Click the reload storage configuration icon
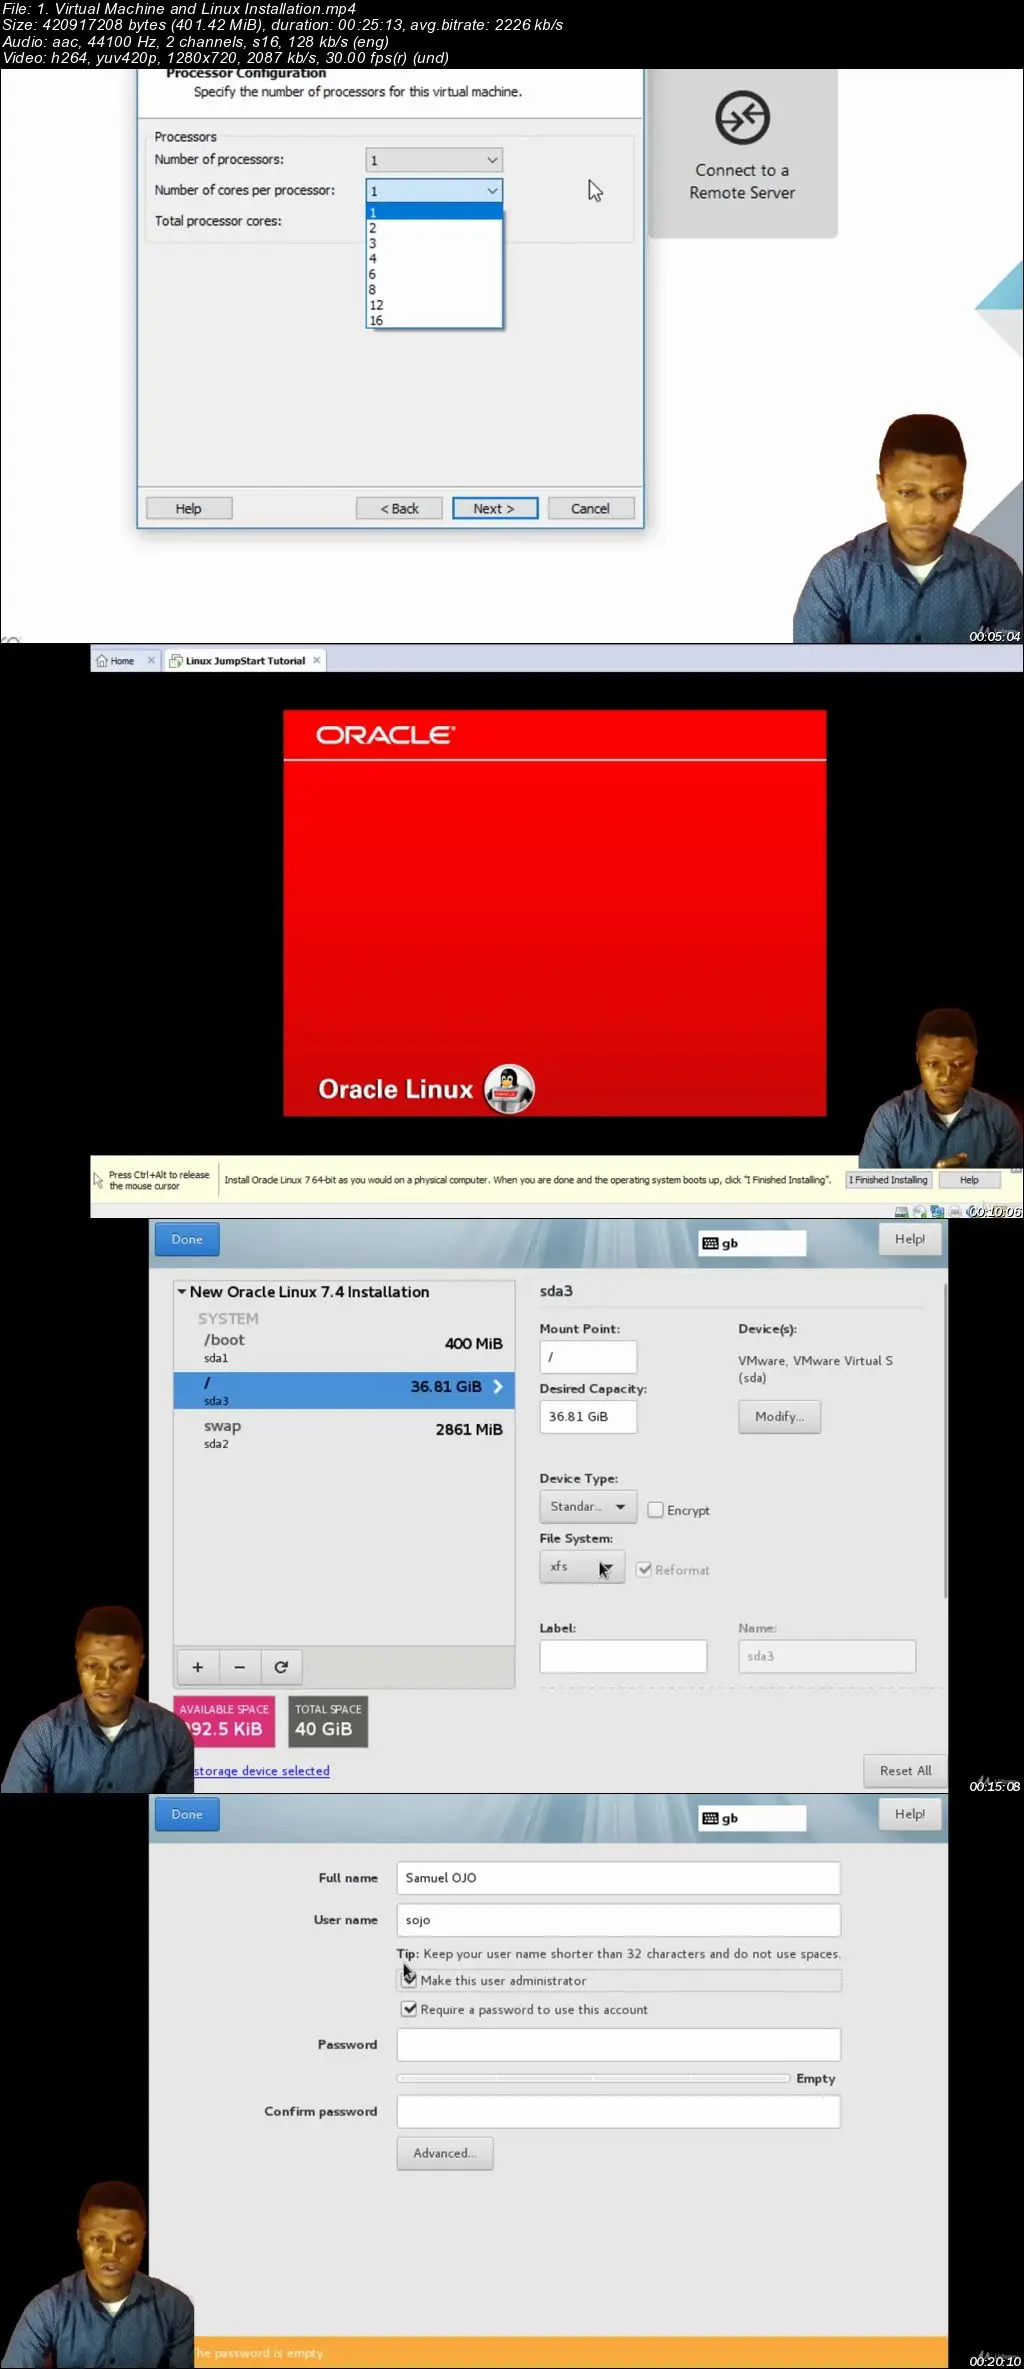 point(281,1667)
